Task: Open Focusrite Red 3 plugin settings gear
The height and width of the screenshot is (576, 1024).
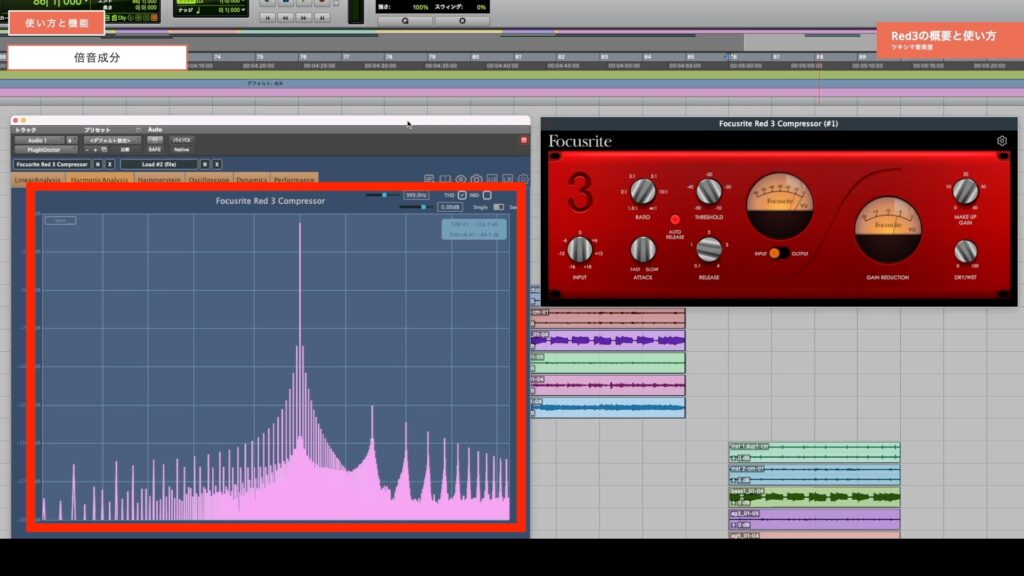Action: point(1002,140)
